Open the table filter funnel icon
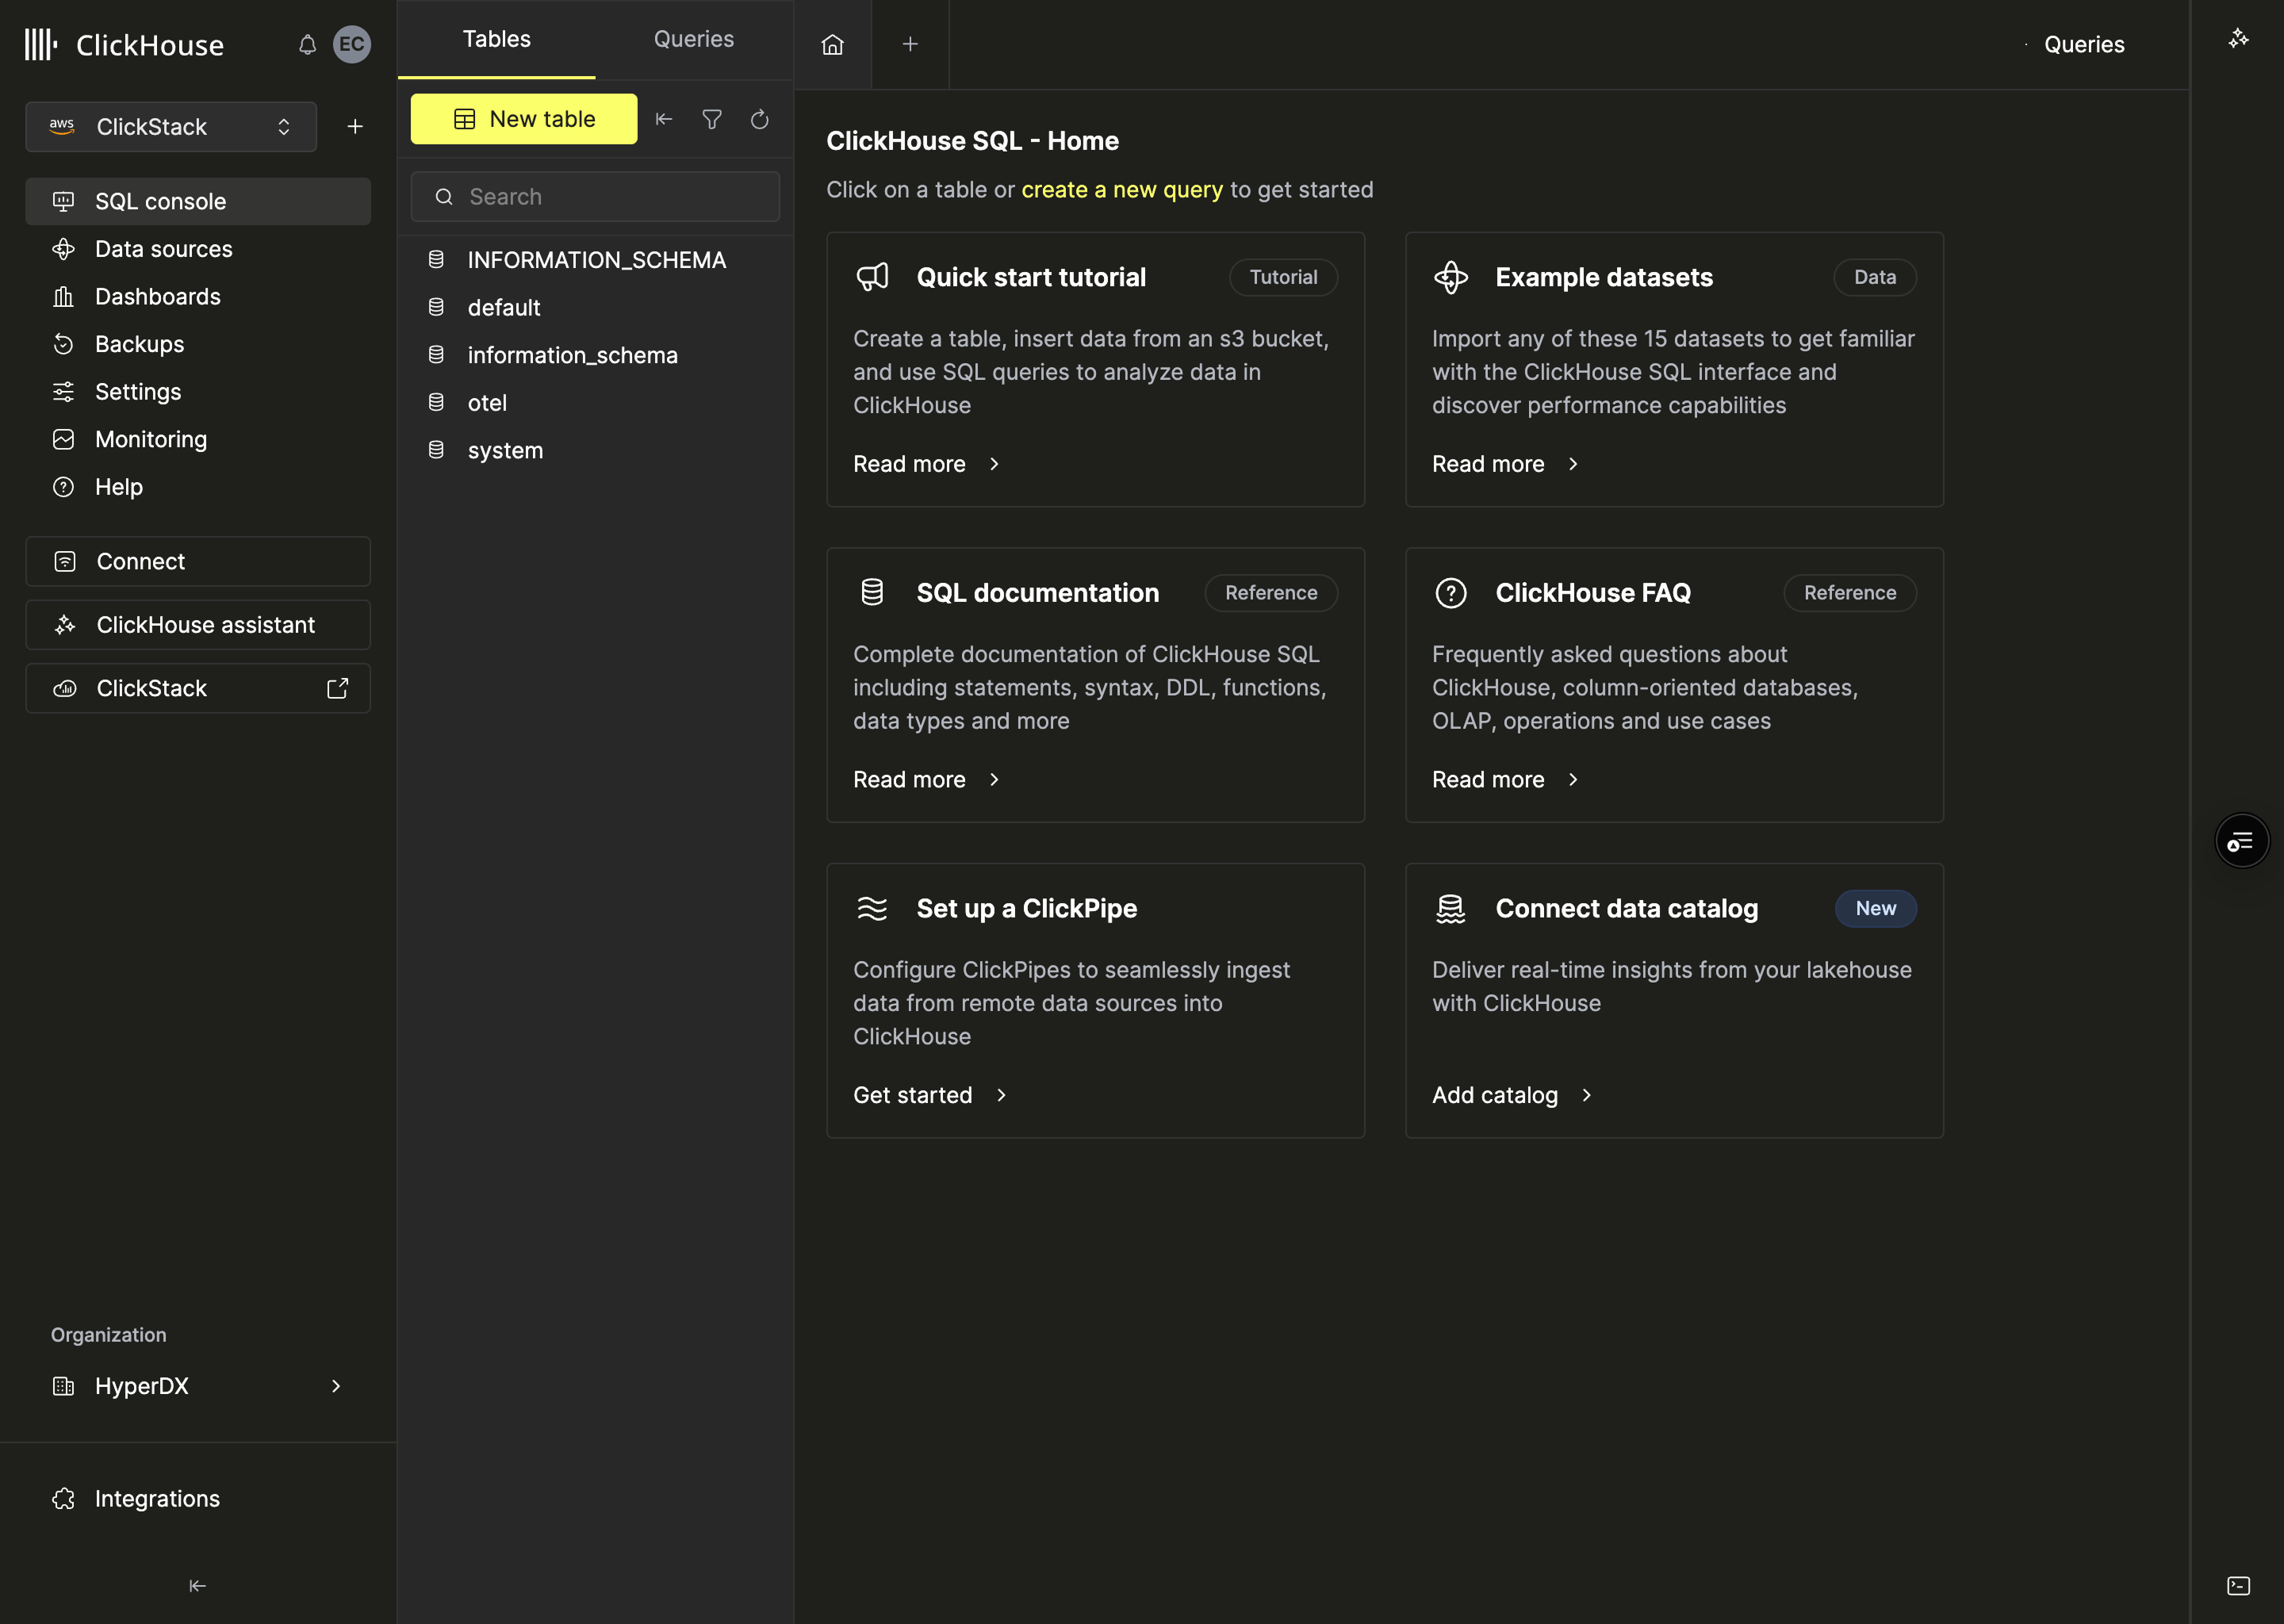This screenshot has height=1624, width=2284. (x=712, y=119)
